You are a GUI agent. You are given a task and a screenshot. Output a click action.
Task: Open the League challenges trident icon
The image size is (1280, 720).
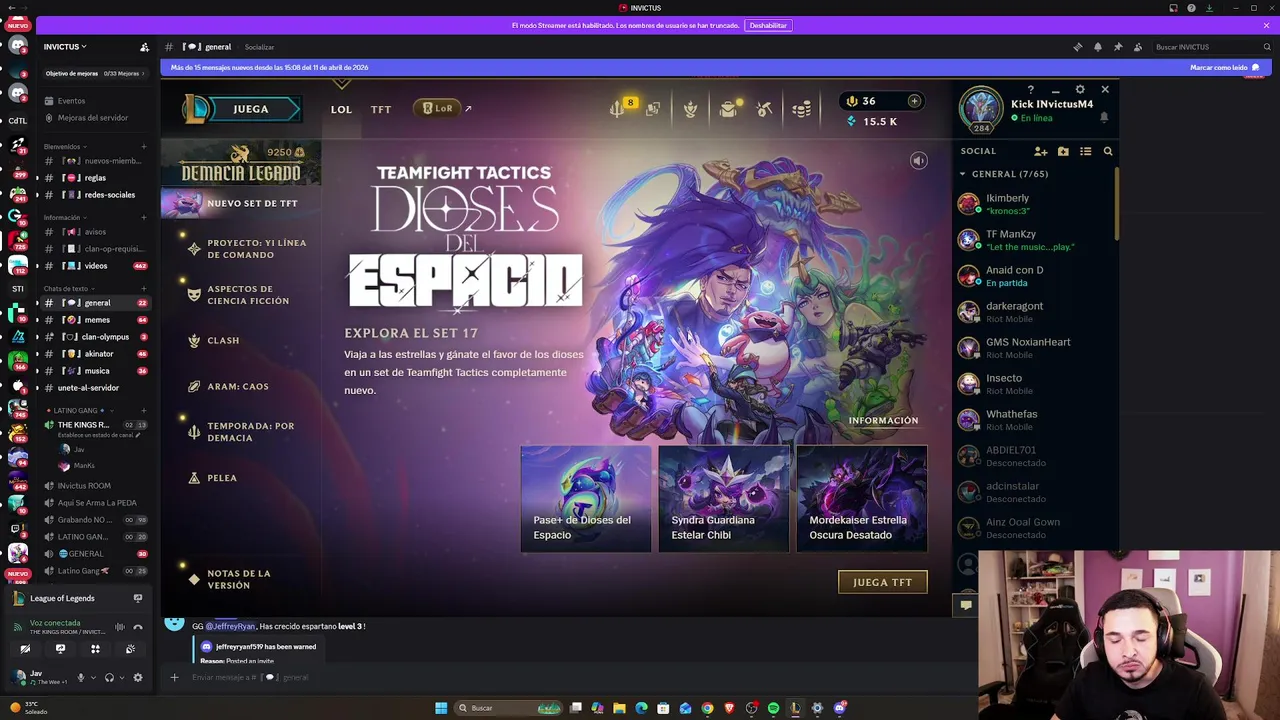[x=619, y=108]
